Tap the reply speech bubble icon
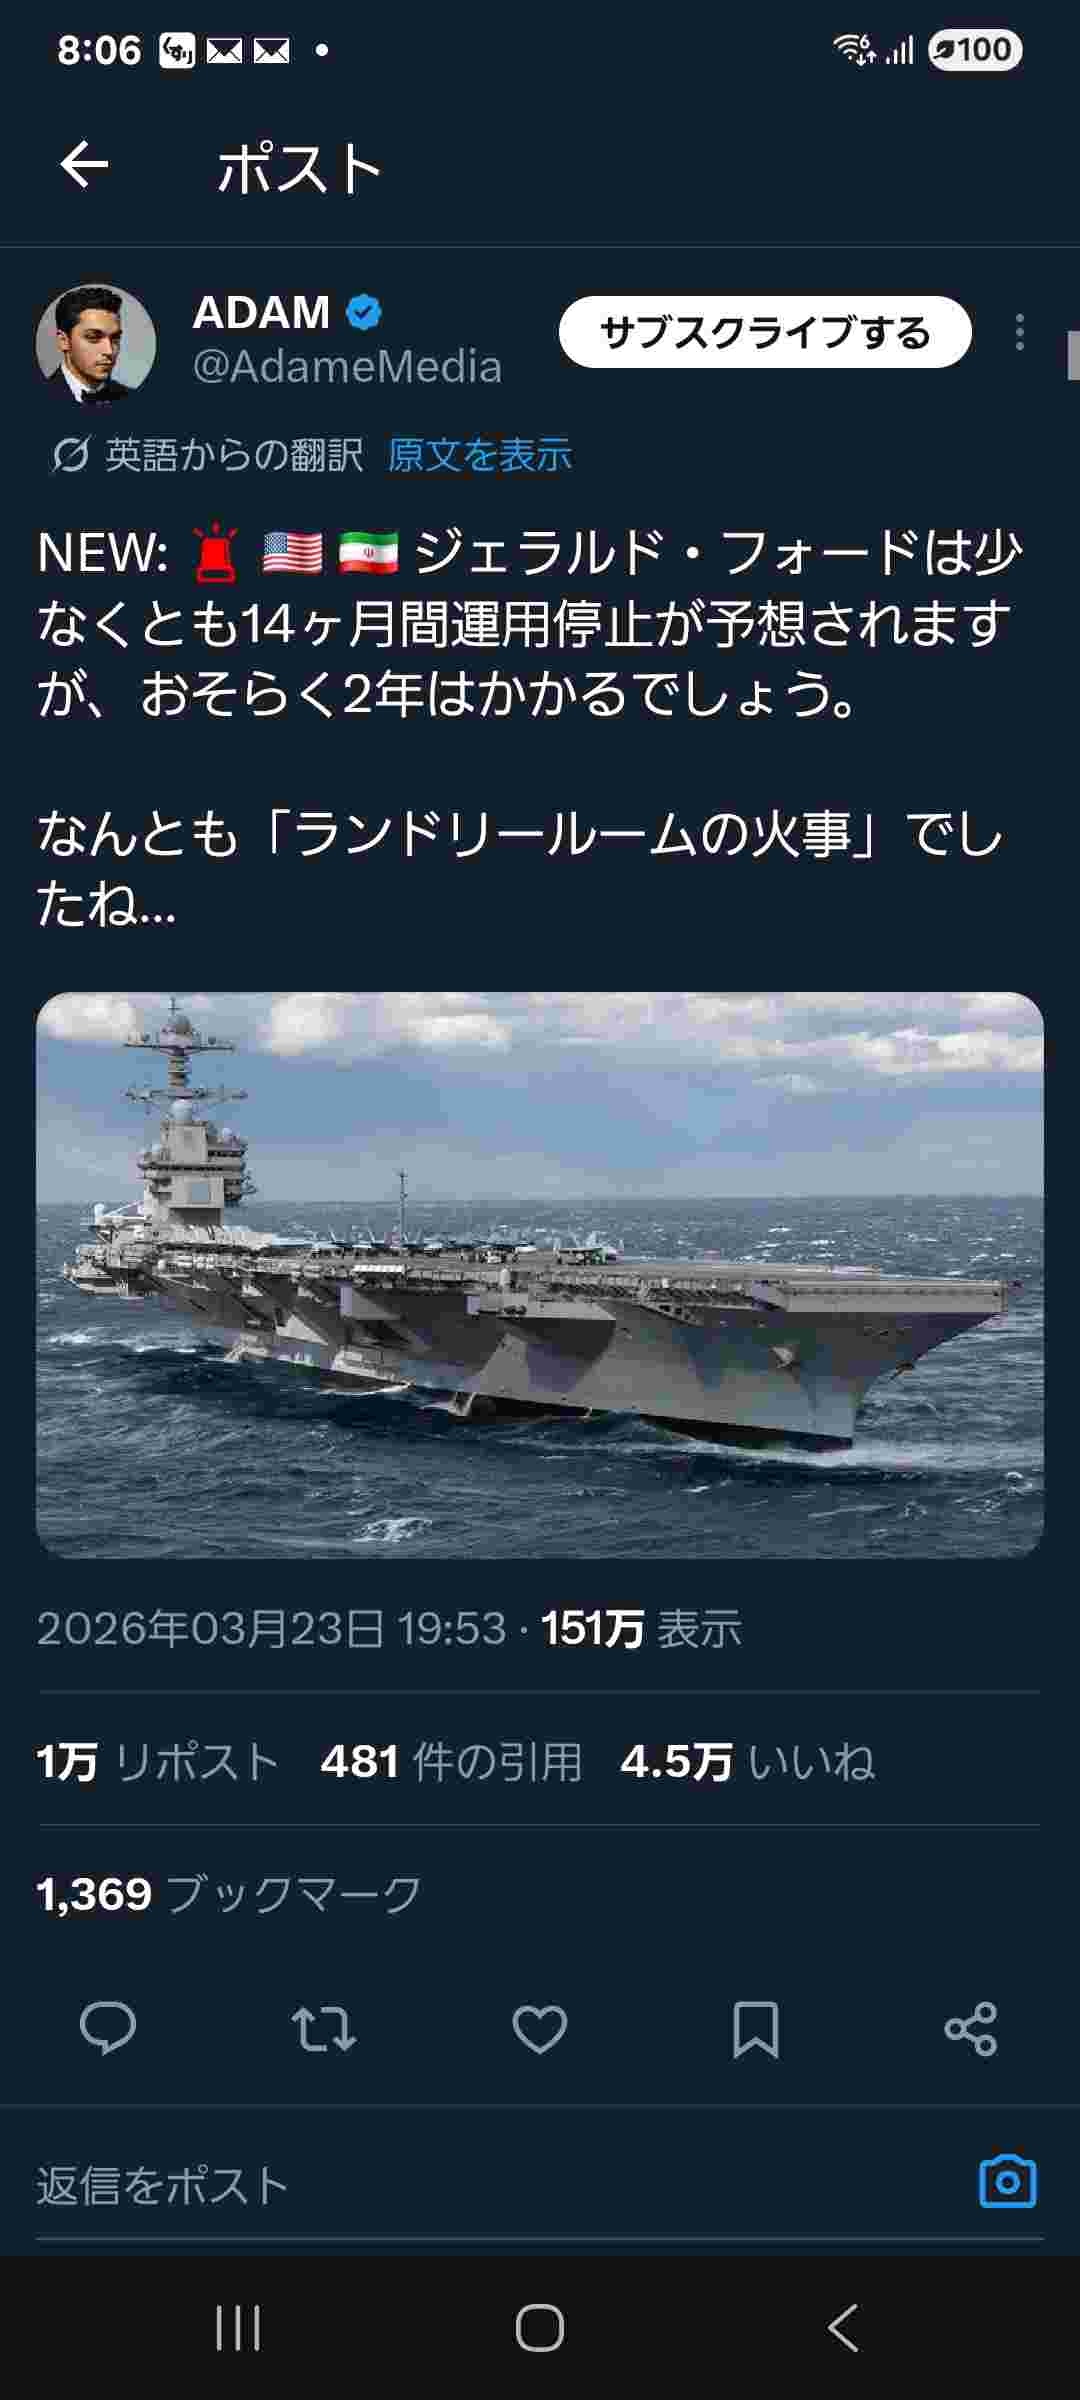This screenshot has width=1080, height=2400. coord(108,2029)
